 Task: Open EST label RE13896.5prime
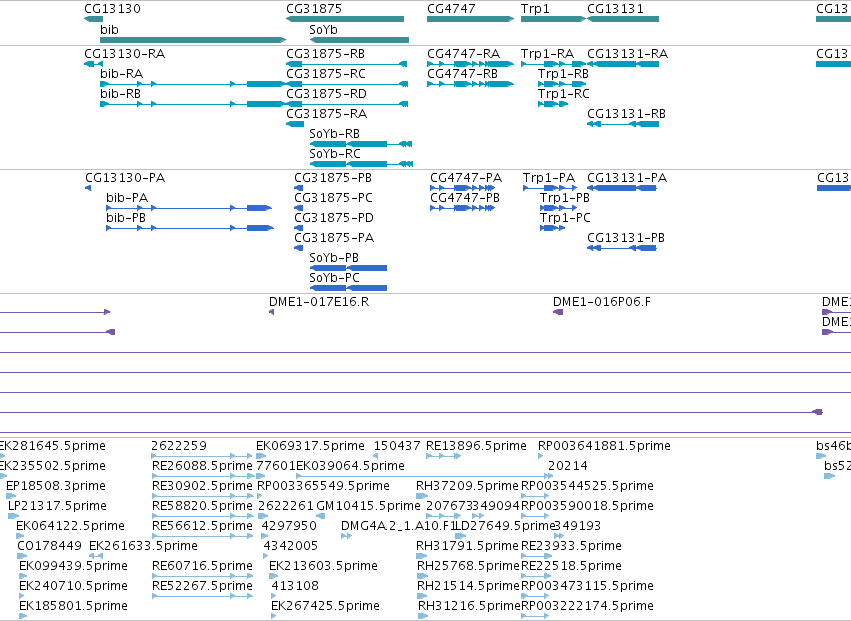(476, 446)
